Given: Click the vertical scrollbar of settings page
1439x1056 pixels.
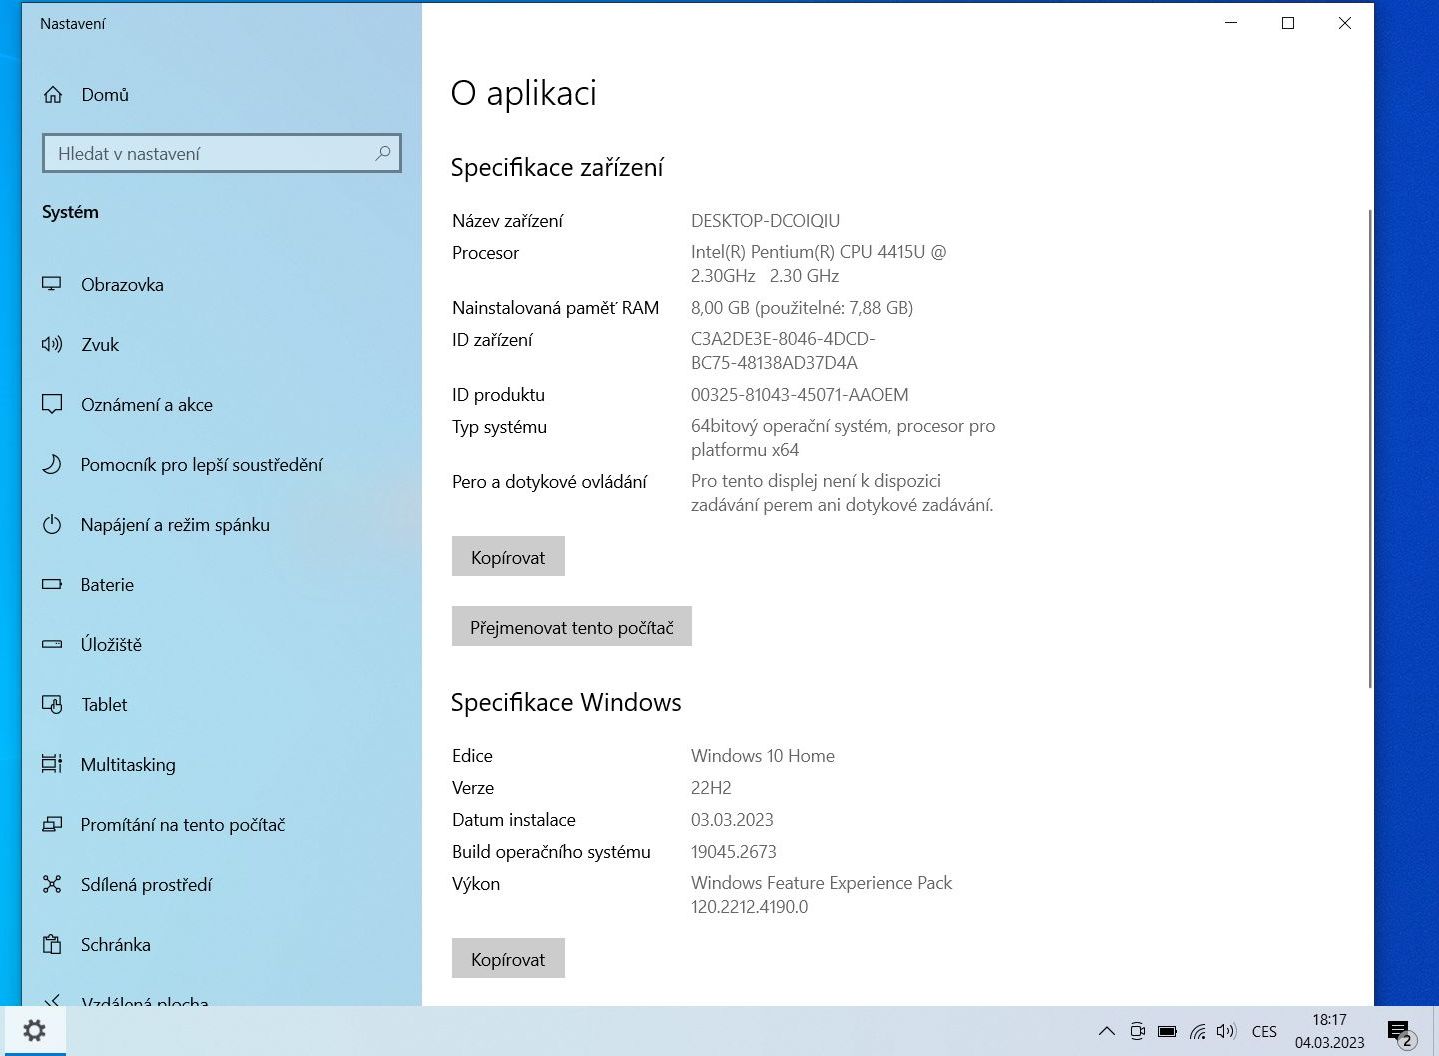Looking at the screenshot, I should [1369, 448].
